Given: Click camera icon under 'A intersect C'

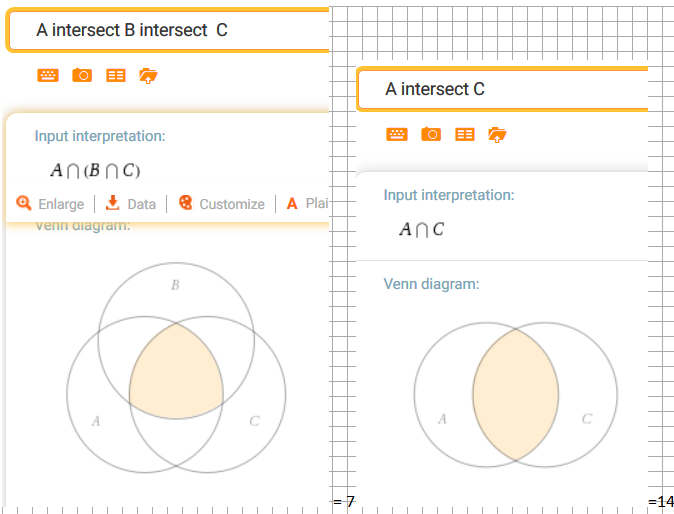Looking at the screenshot, I should coord(431,134).
